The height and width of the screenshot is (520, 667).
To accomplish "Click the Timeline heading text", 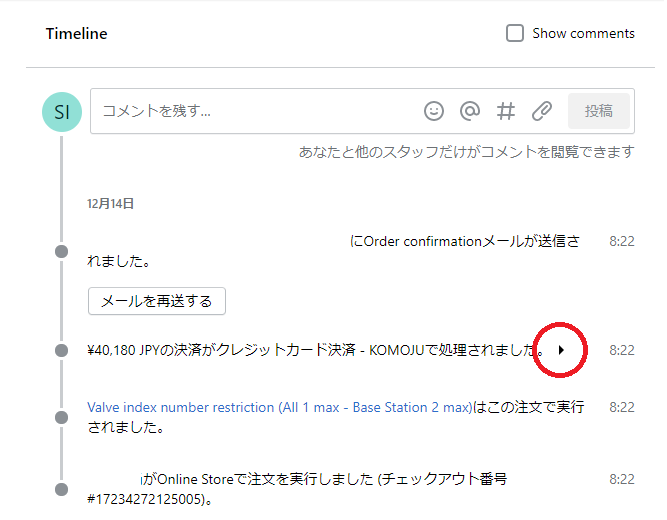I will [x=77, y=34].
